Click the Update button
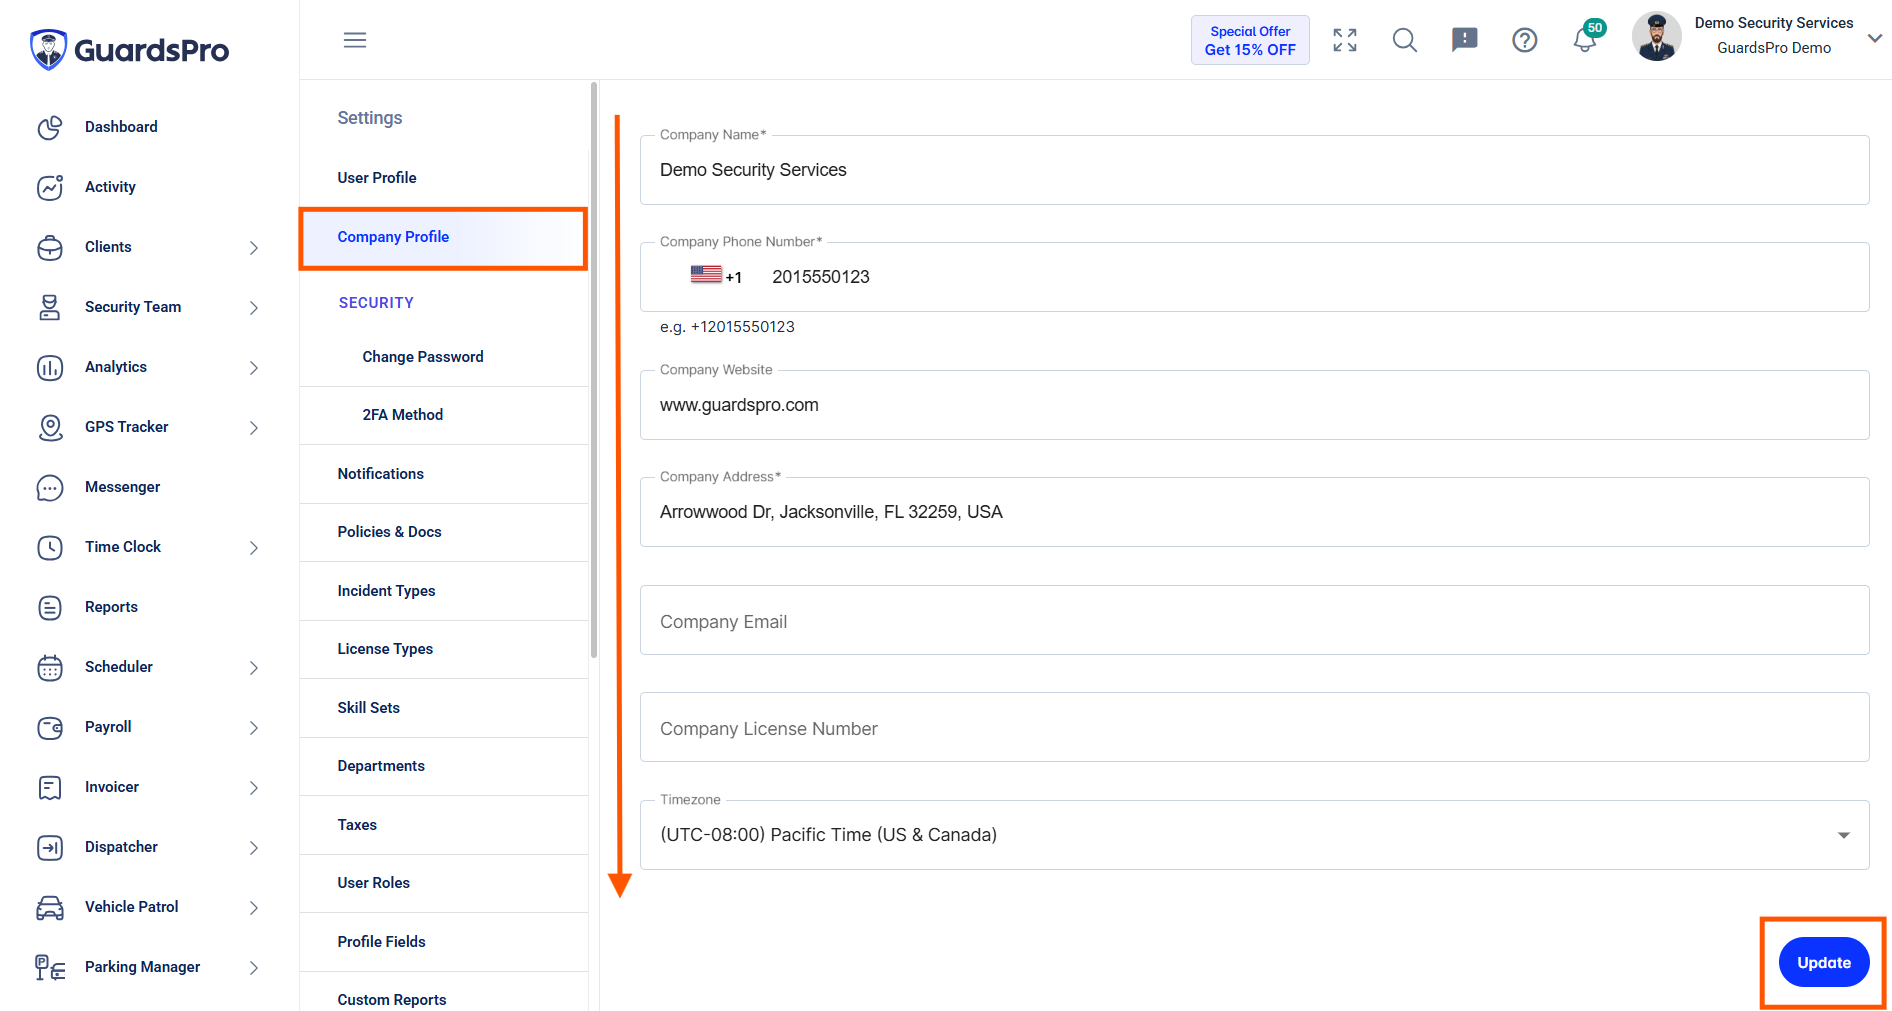 tap(1824, 963)
